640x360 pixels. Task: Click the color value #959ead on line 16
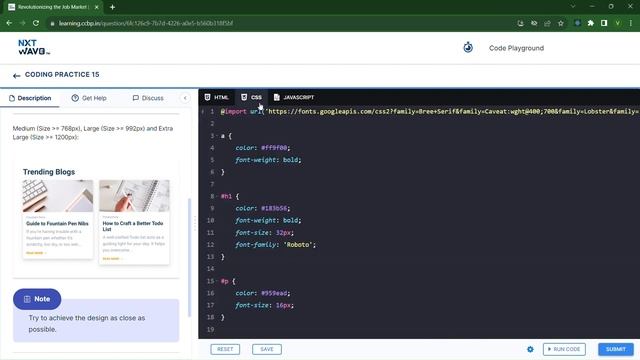click(x=275, y=293)
